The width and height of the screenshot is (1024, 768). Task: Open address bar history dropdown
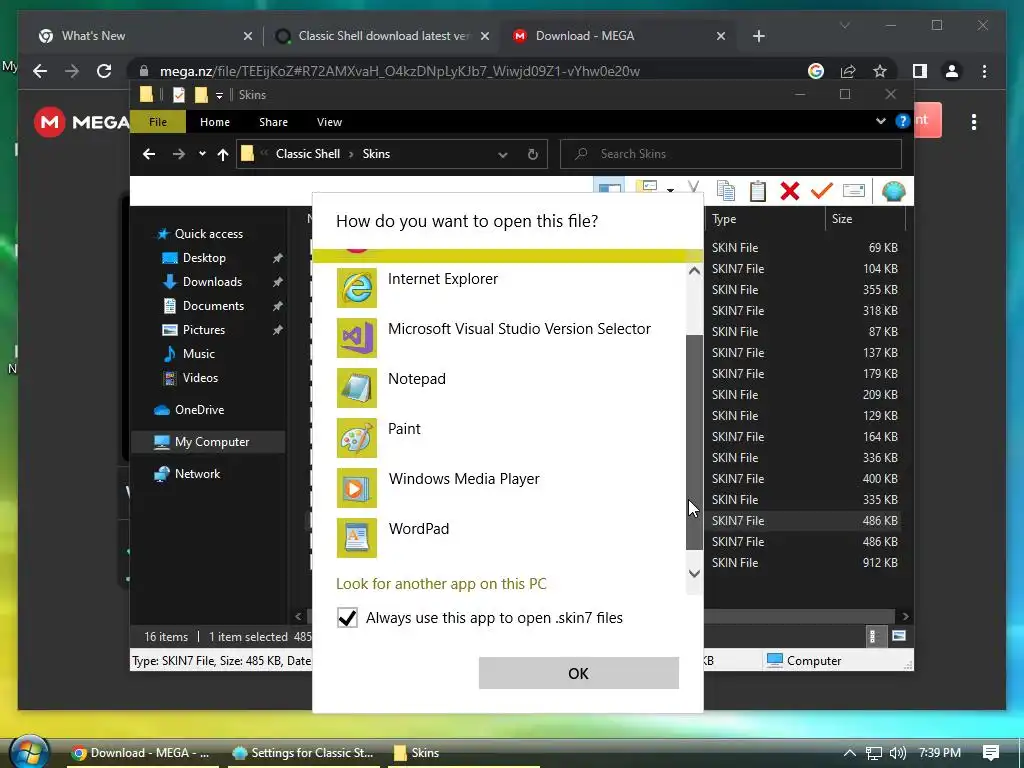point(502,155)
